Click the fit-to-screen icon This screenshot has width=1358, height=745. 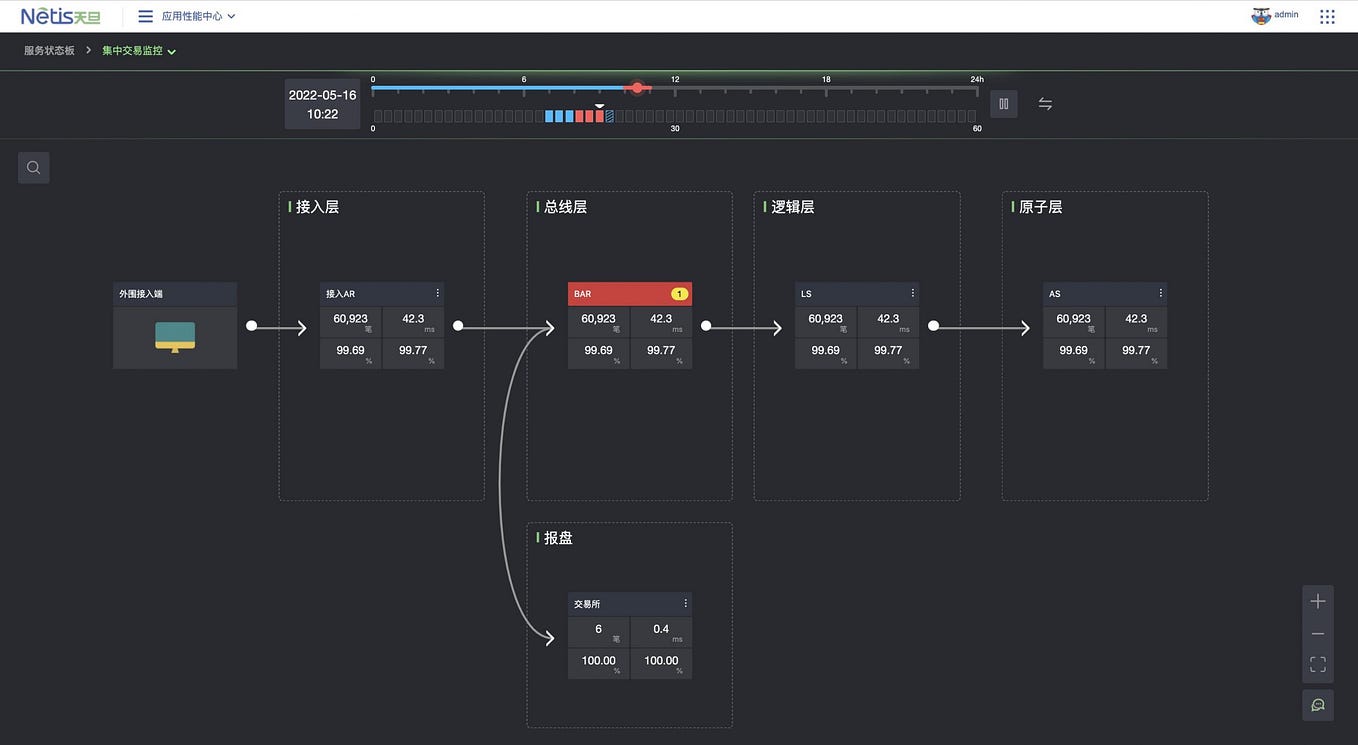tap(1317, 664)
